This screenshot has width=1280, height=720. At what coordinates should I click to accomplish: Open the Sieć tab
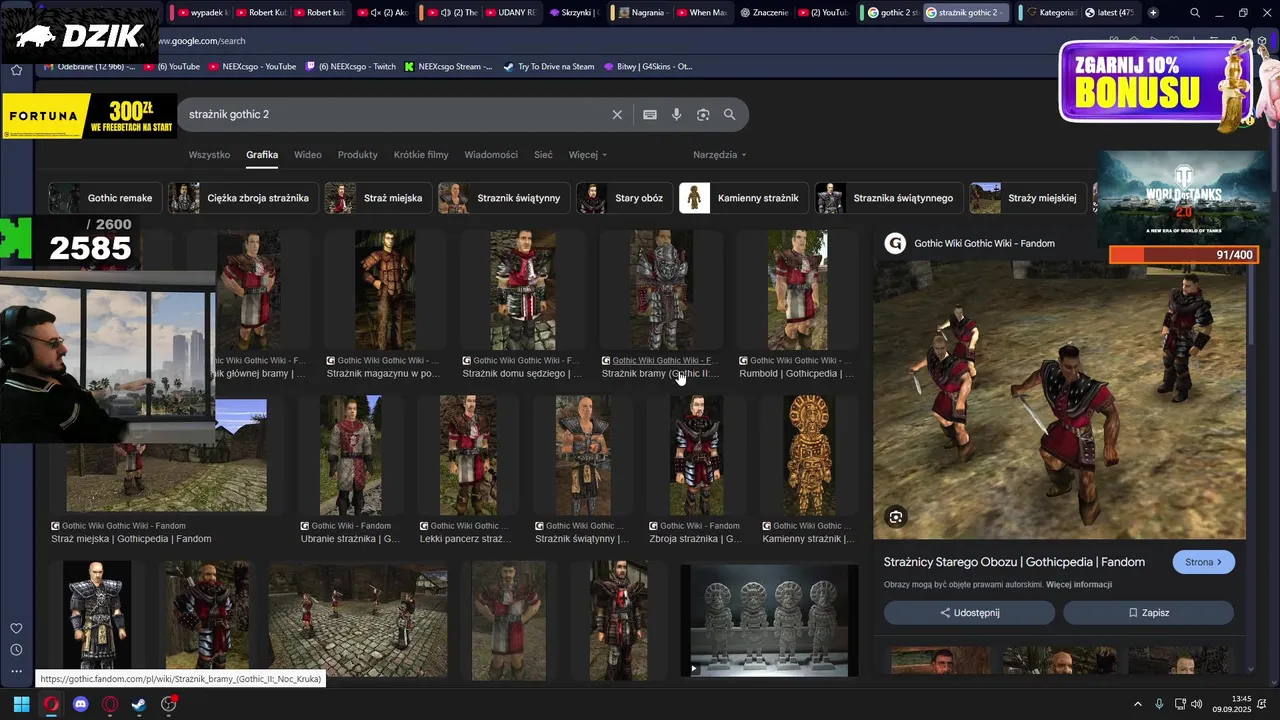543,155
